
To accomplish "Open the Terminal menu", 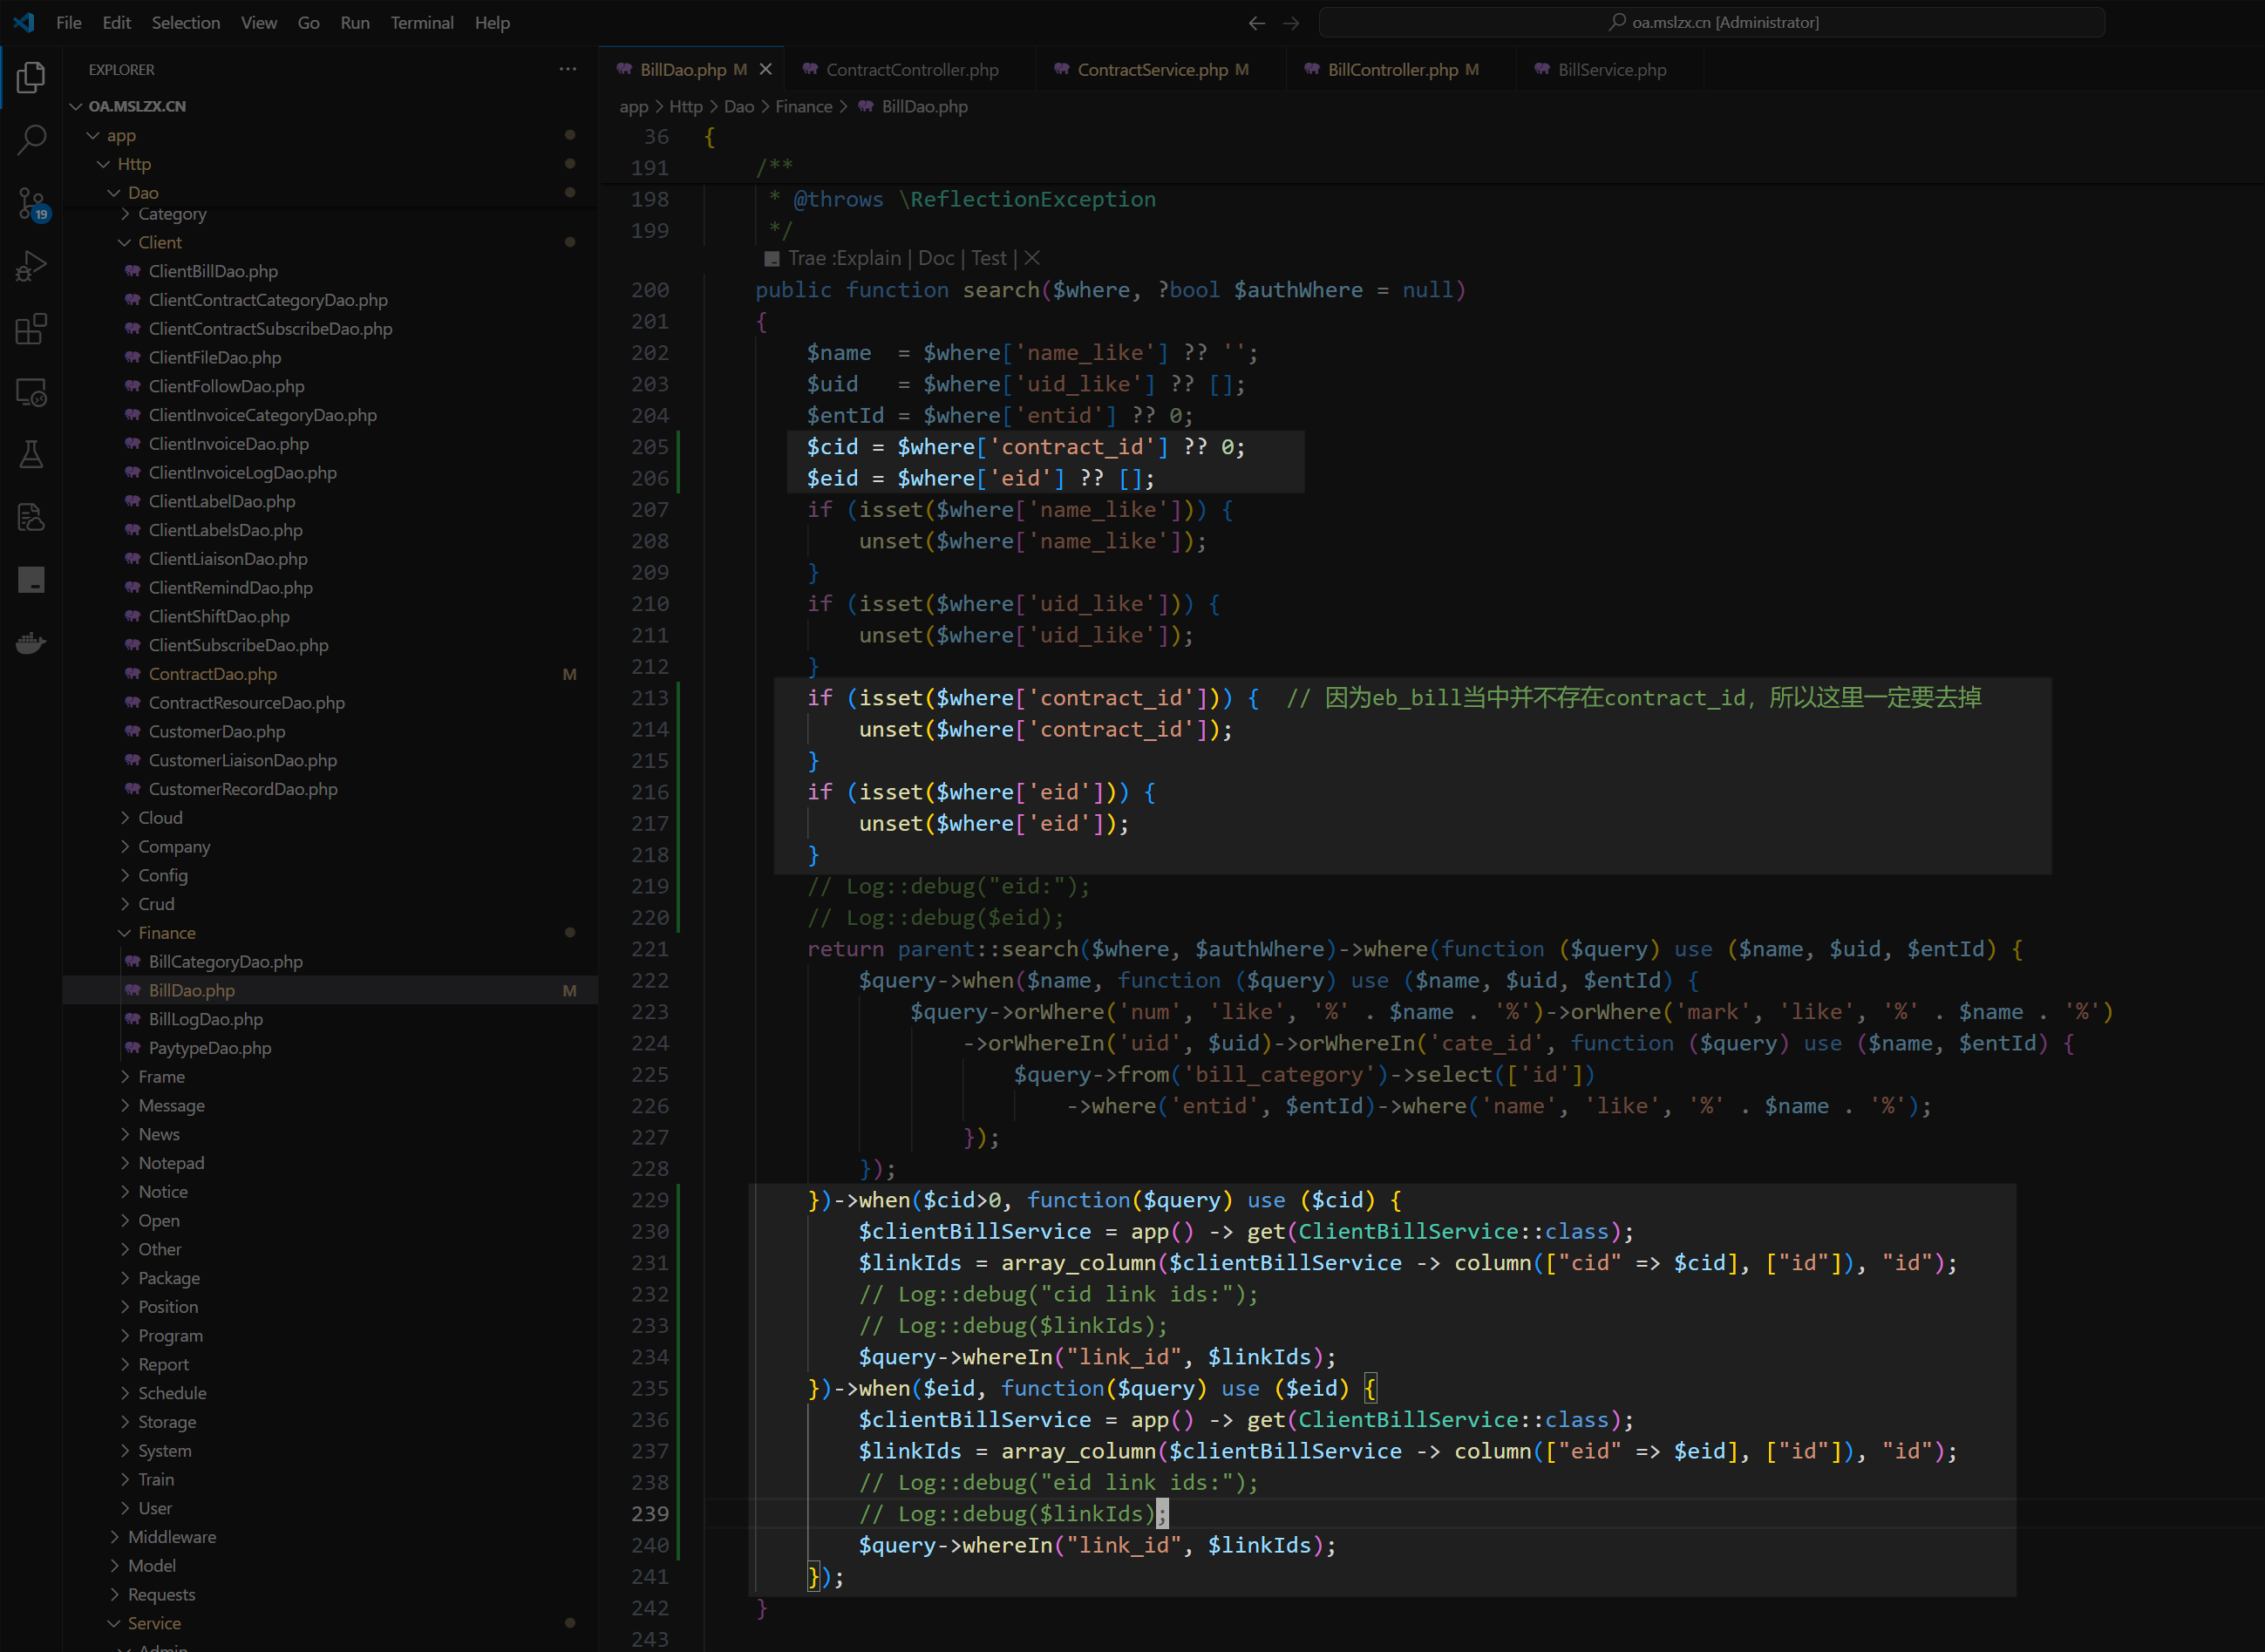I will coord(421,22).
